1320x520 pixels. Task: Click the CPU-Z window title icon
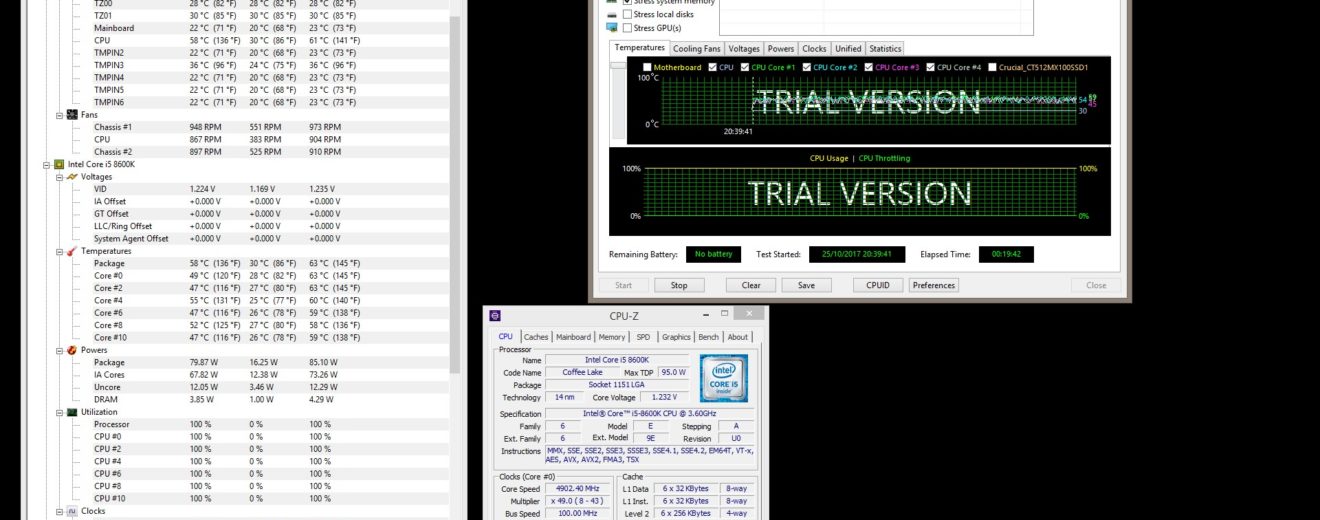(x=495, y=316)
